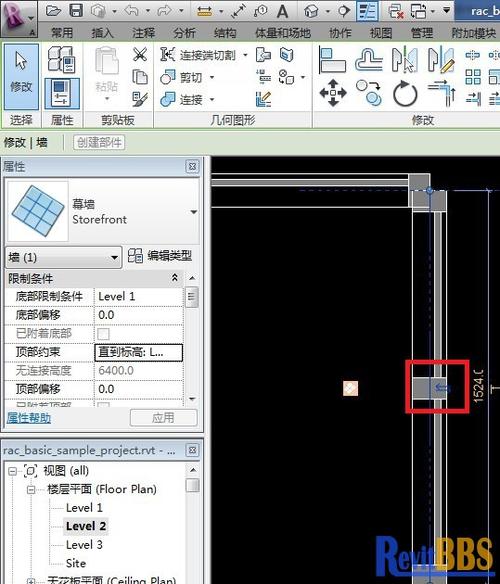Click the Cut scissors icon in clipboard panel

pos(140,54)
